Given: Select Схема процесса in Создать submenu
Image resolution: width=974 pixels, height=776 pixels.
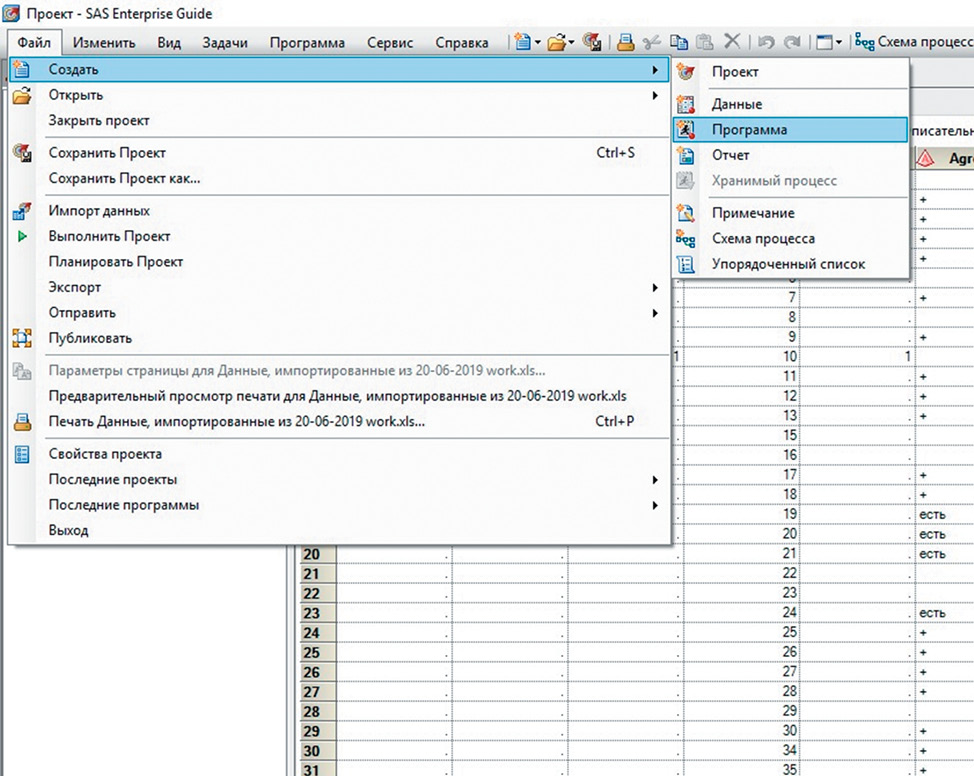Looking at the screenshot, I should (x=763, y=238).
